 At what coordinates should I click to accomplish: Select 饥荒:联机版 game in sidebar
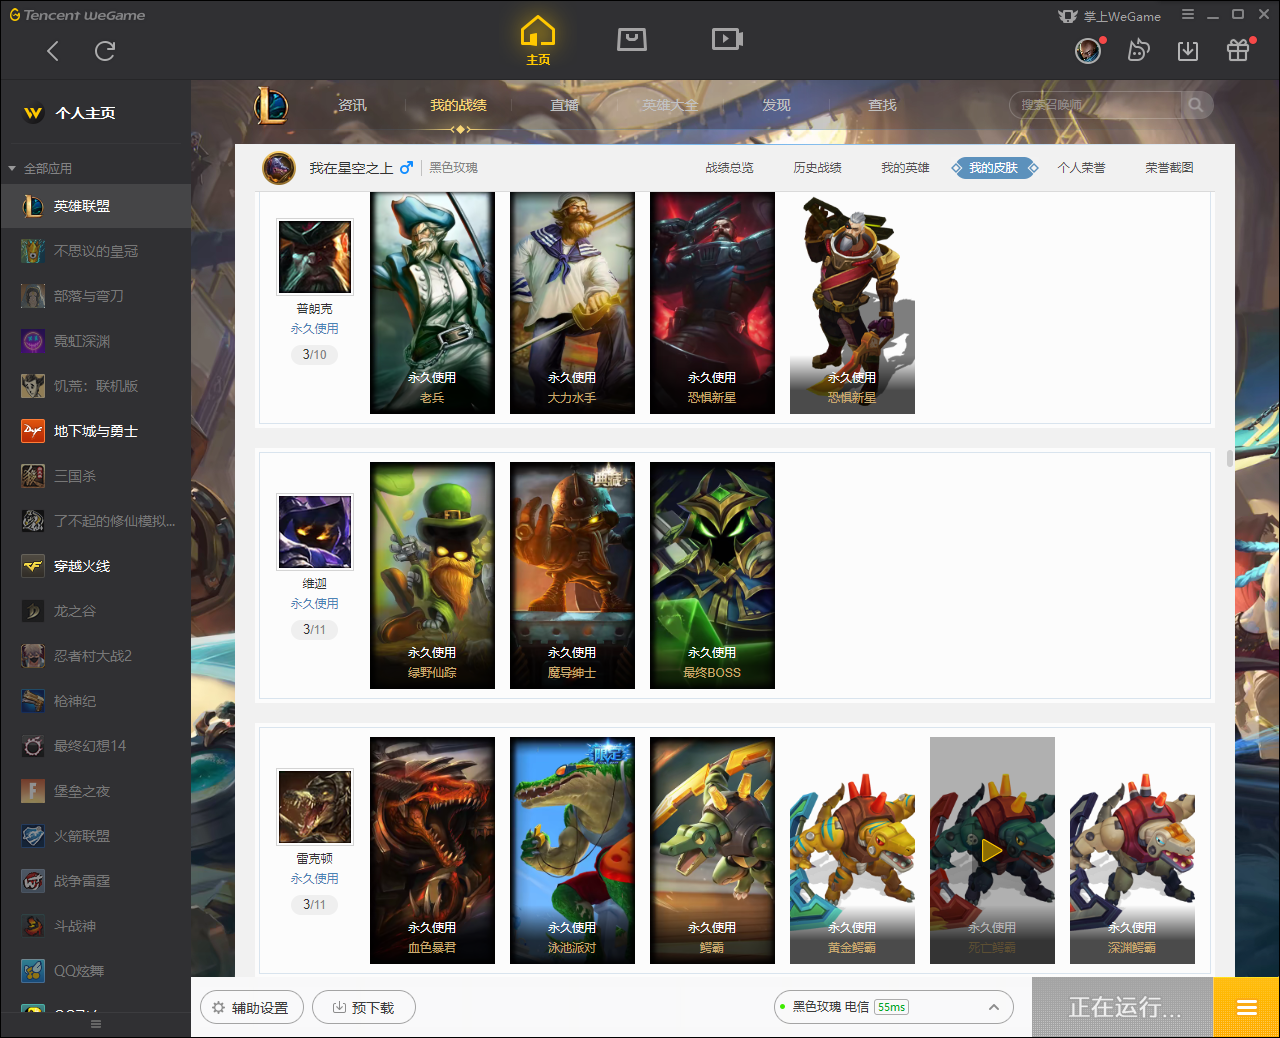pyautogui.click(x=95, y=386)
